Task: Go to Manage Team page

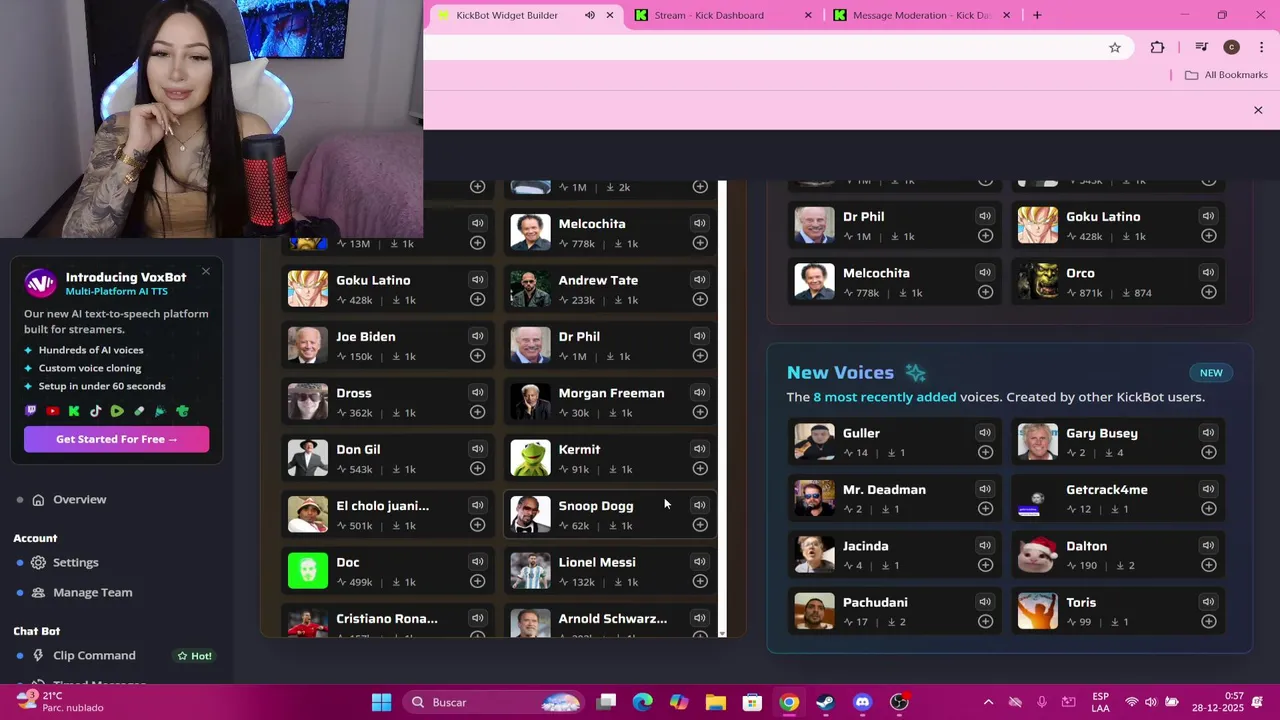Action: pos(92,593)
